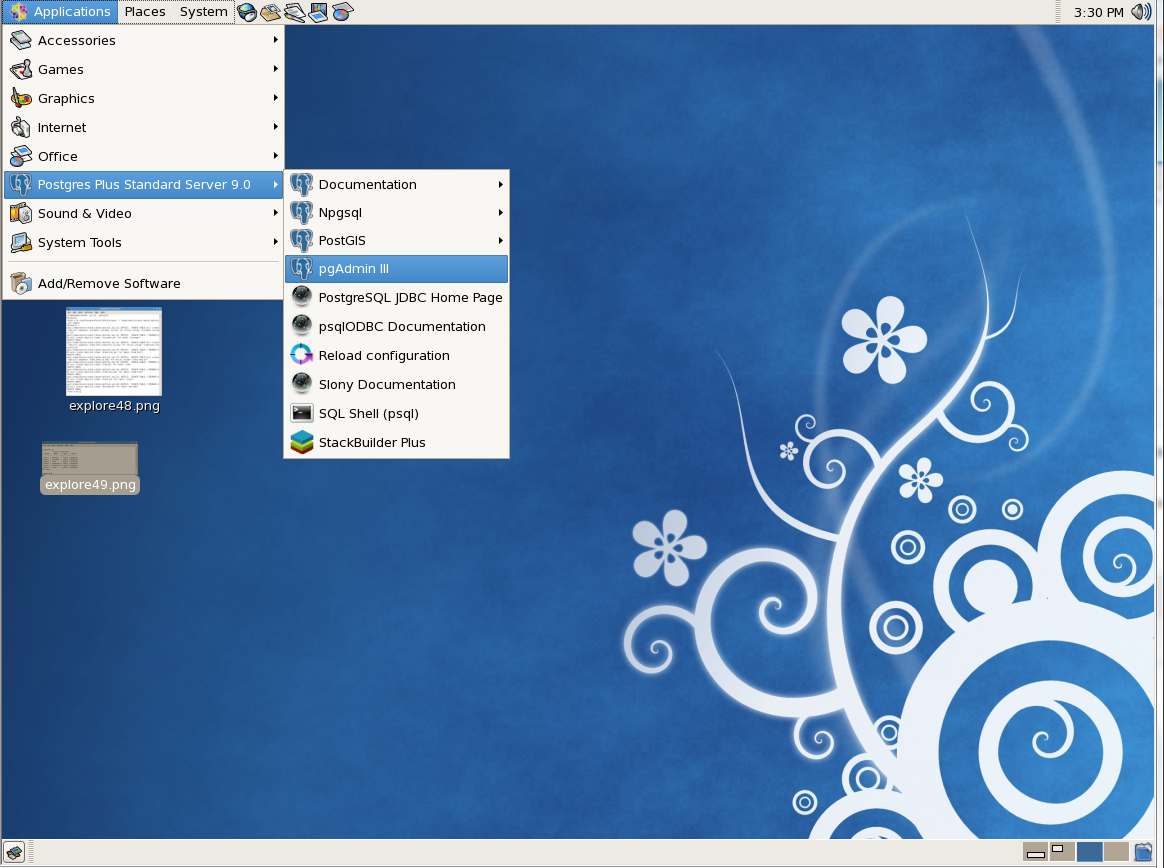1164x868 pixels.
Task: Expand the Games submenu arrow
Action: pyautogui.click(x=275, y=69)
